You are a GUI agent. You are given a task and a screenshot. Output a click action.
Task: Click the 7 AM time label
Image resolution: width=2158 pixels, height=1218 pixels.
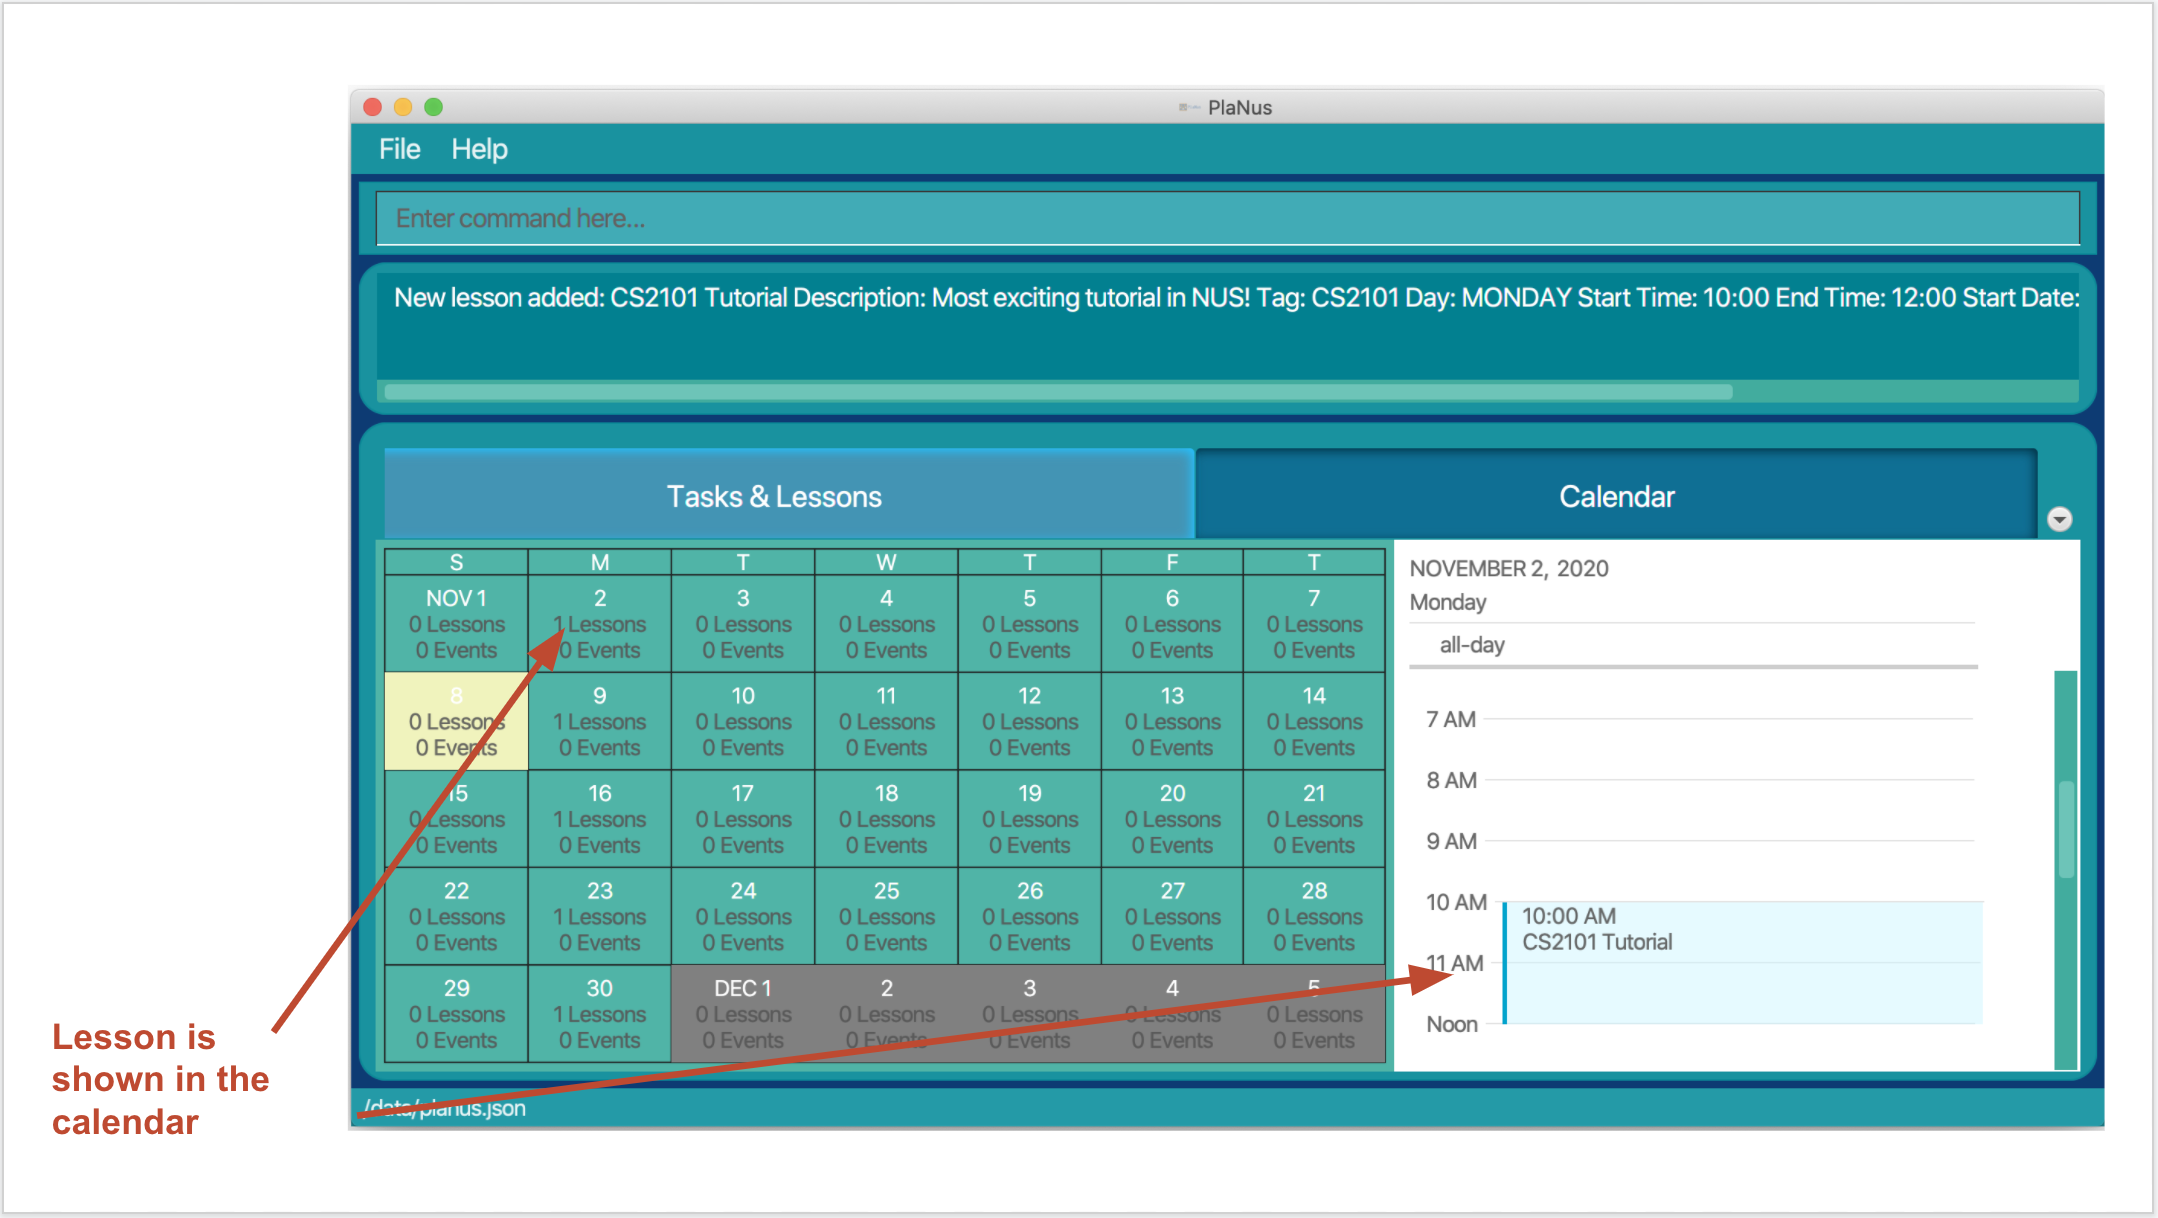tap(1450, 719)
